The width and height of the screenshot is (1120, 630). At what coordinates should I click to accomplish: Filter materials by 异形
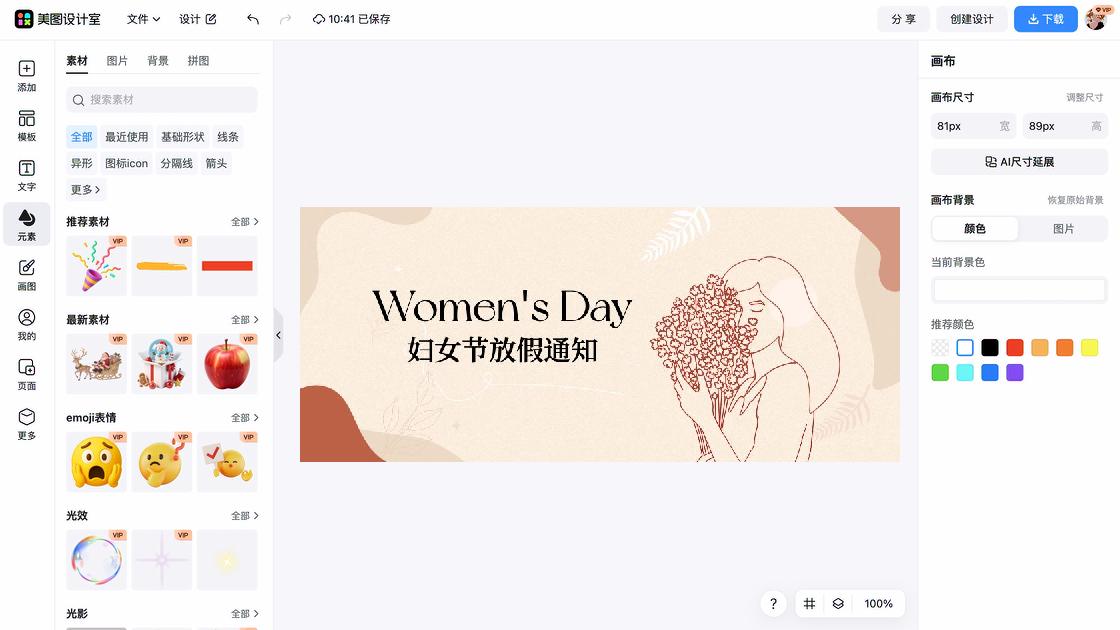coord(81,163)
